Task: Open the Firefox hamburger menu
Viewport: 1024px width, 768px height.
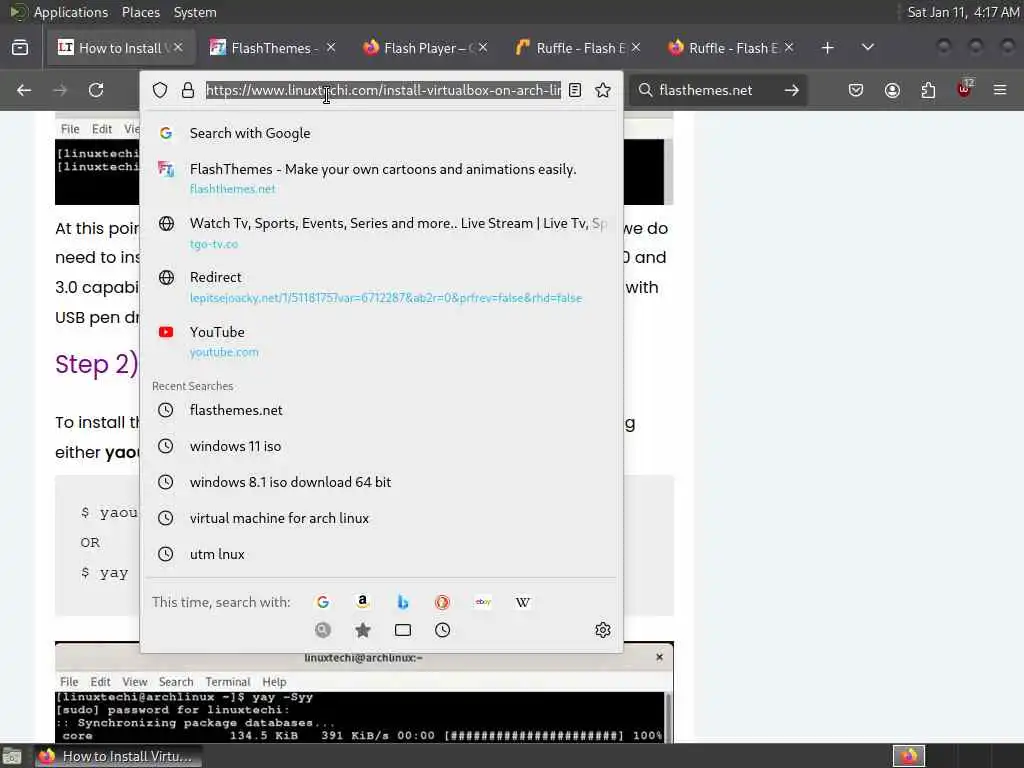Action: [x=1000, y=90]
